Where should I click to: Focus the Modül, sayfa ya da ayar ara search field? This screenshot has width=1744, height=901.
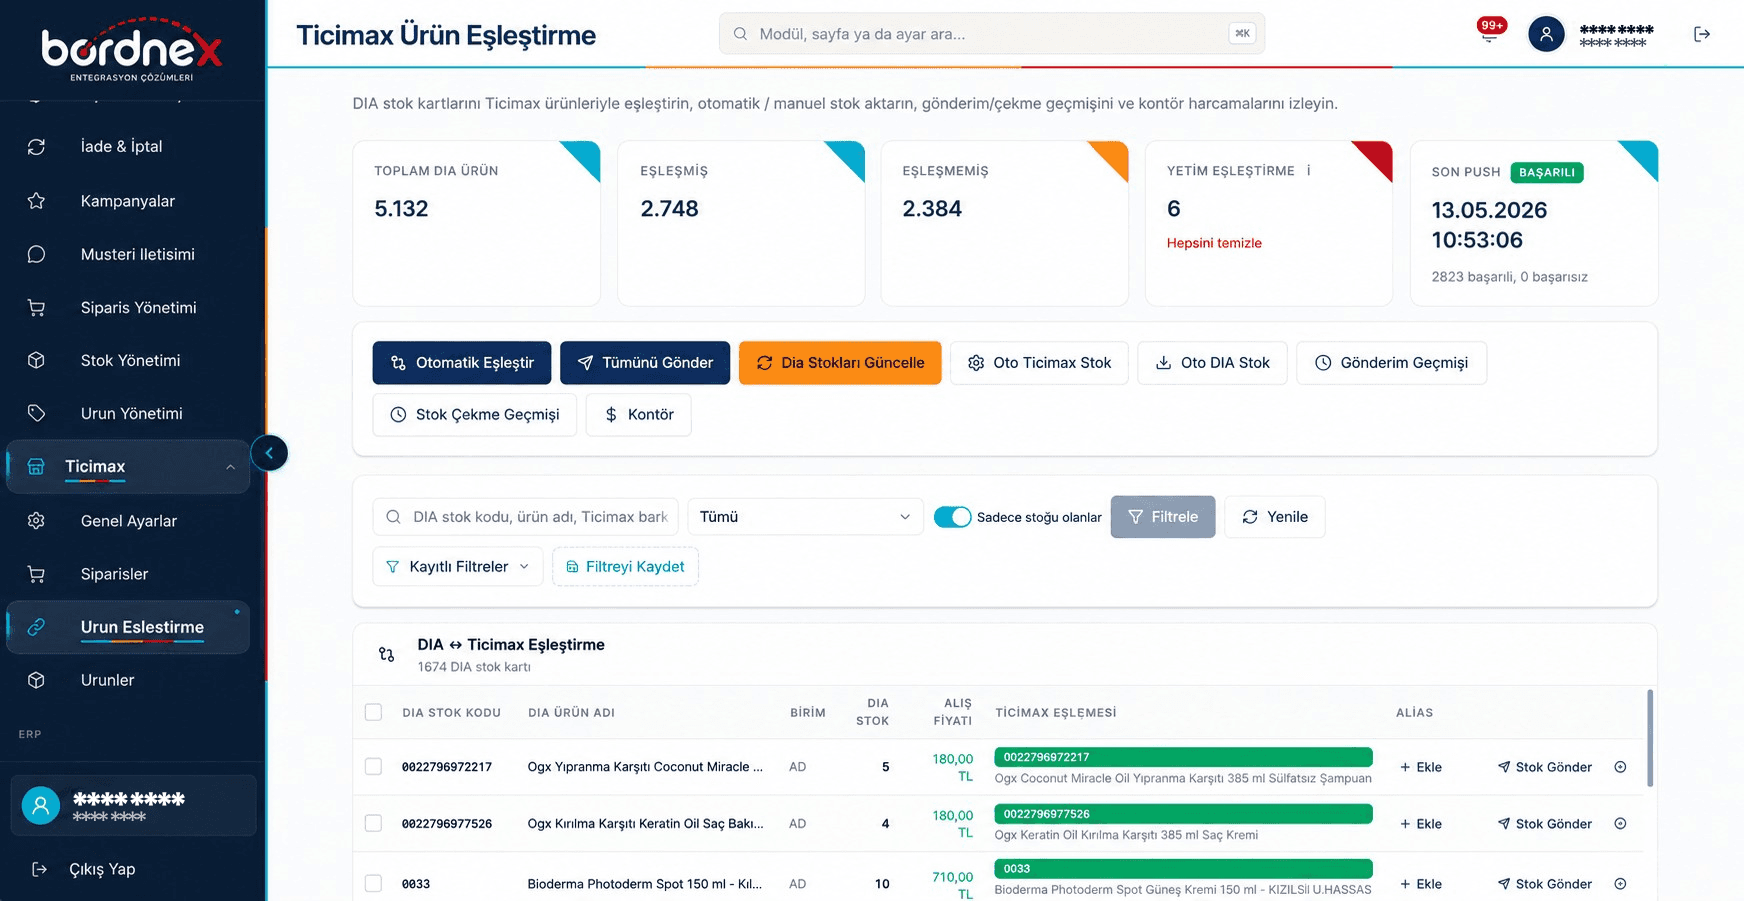pos(992,34)
